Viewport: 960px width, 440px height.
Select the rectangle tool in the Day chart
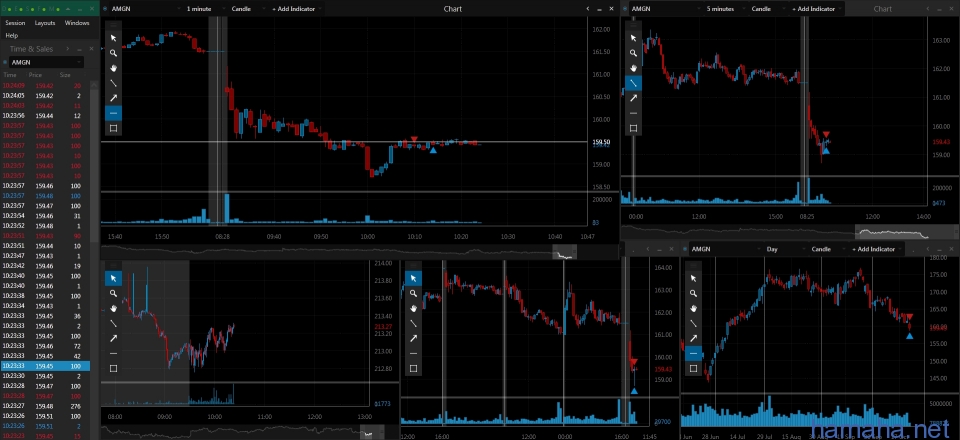point(693,368)
